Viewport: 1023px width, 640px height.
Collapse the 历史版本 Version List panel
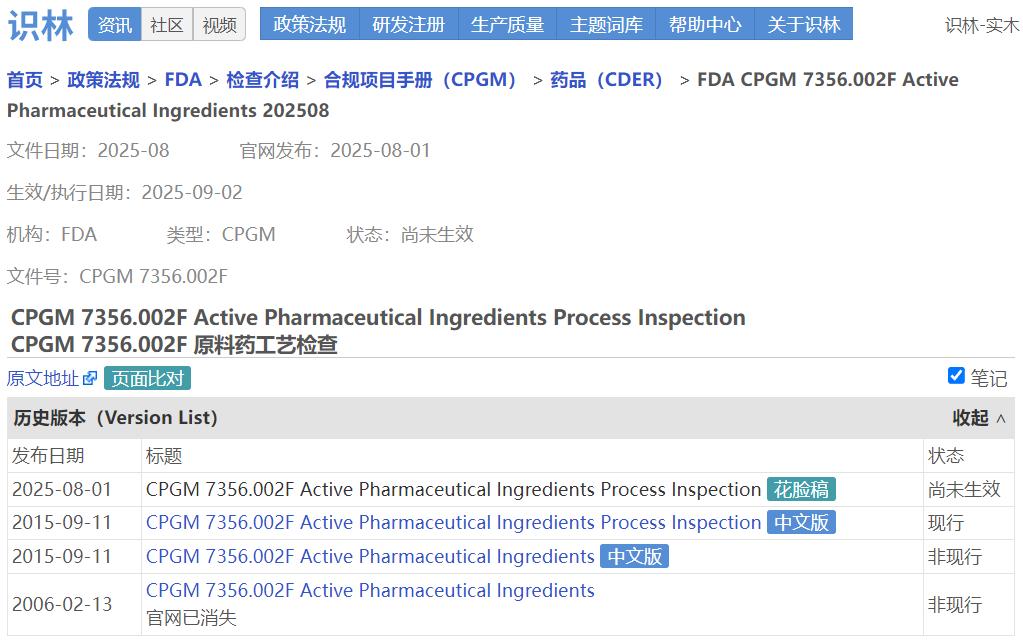pyautogui.click(x=979, y=418)
